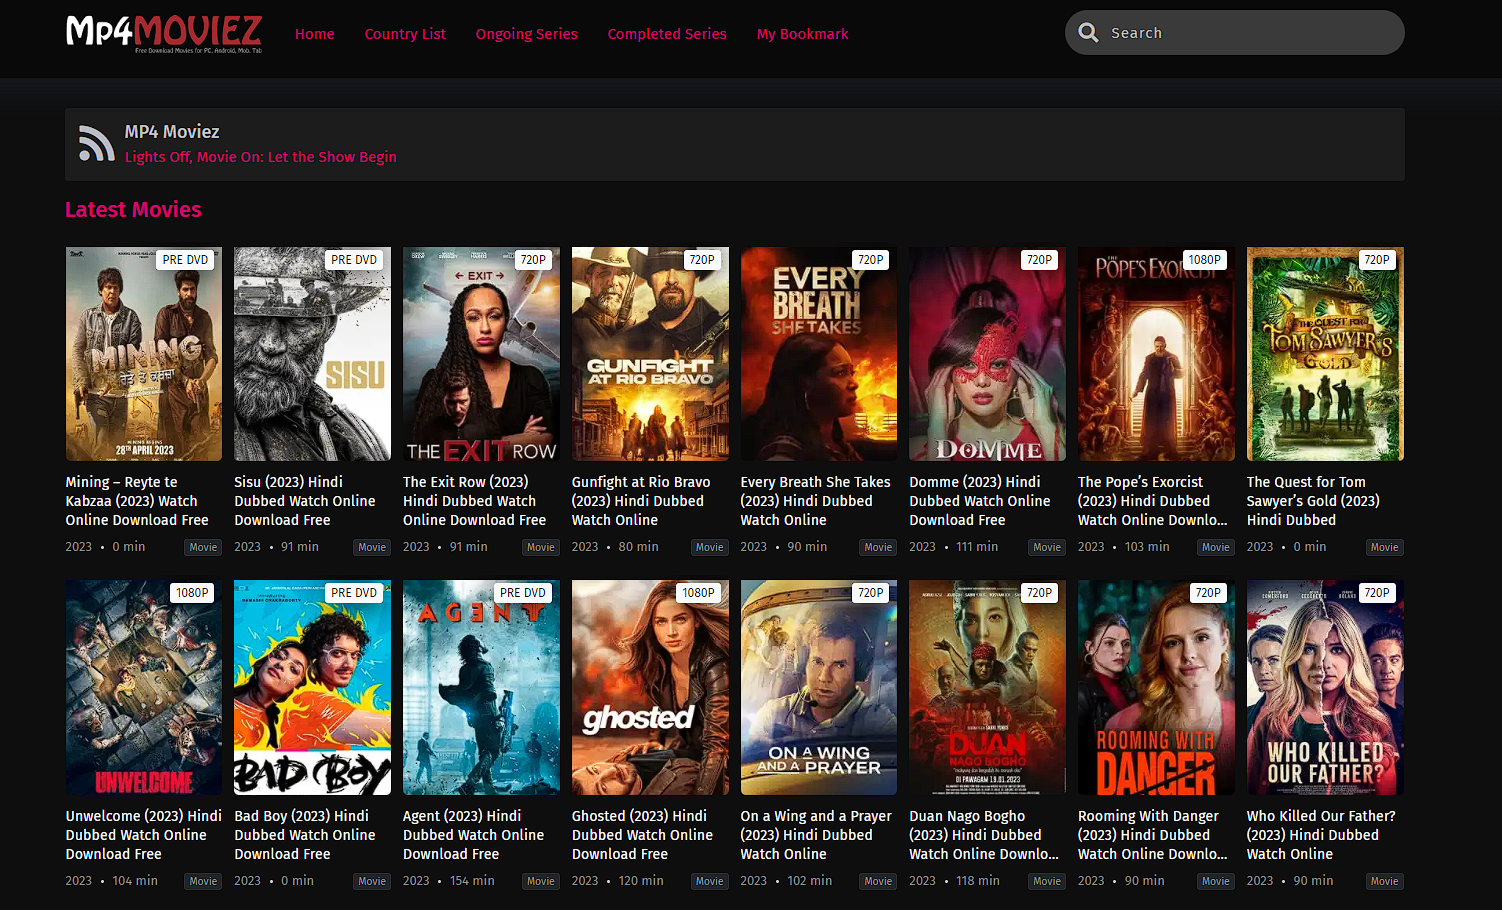
Task: Open the Country List menu
Action: 405,34
